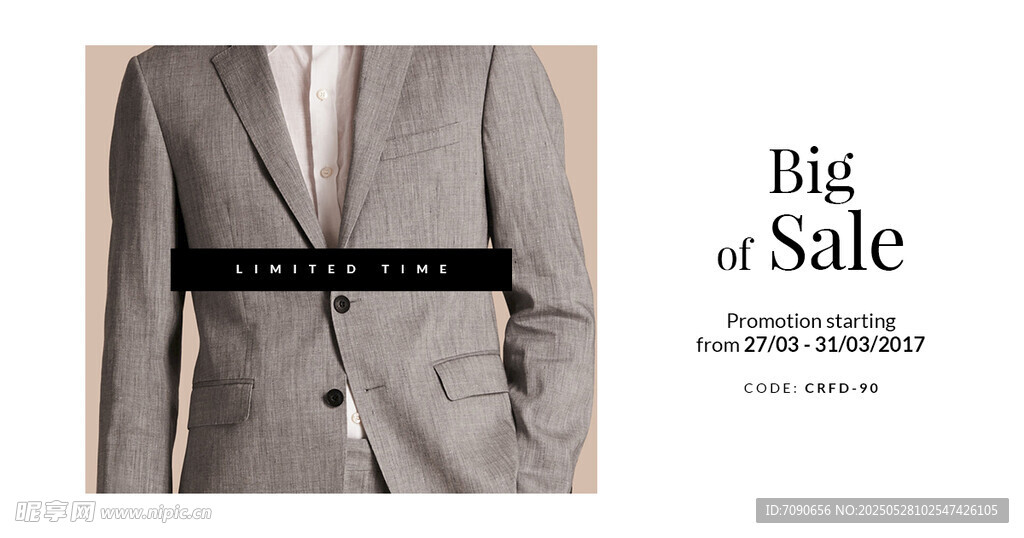The width and height of the screenshot is (1024, 538).
Task: Open the www.nipic.com watermark link
Action: pos(156,513)
